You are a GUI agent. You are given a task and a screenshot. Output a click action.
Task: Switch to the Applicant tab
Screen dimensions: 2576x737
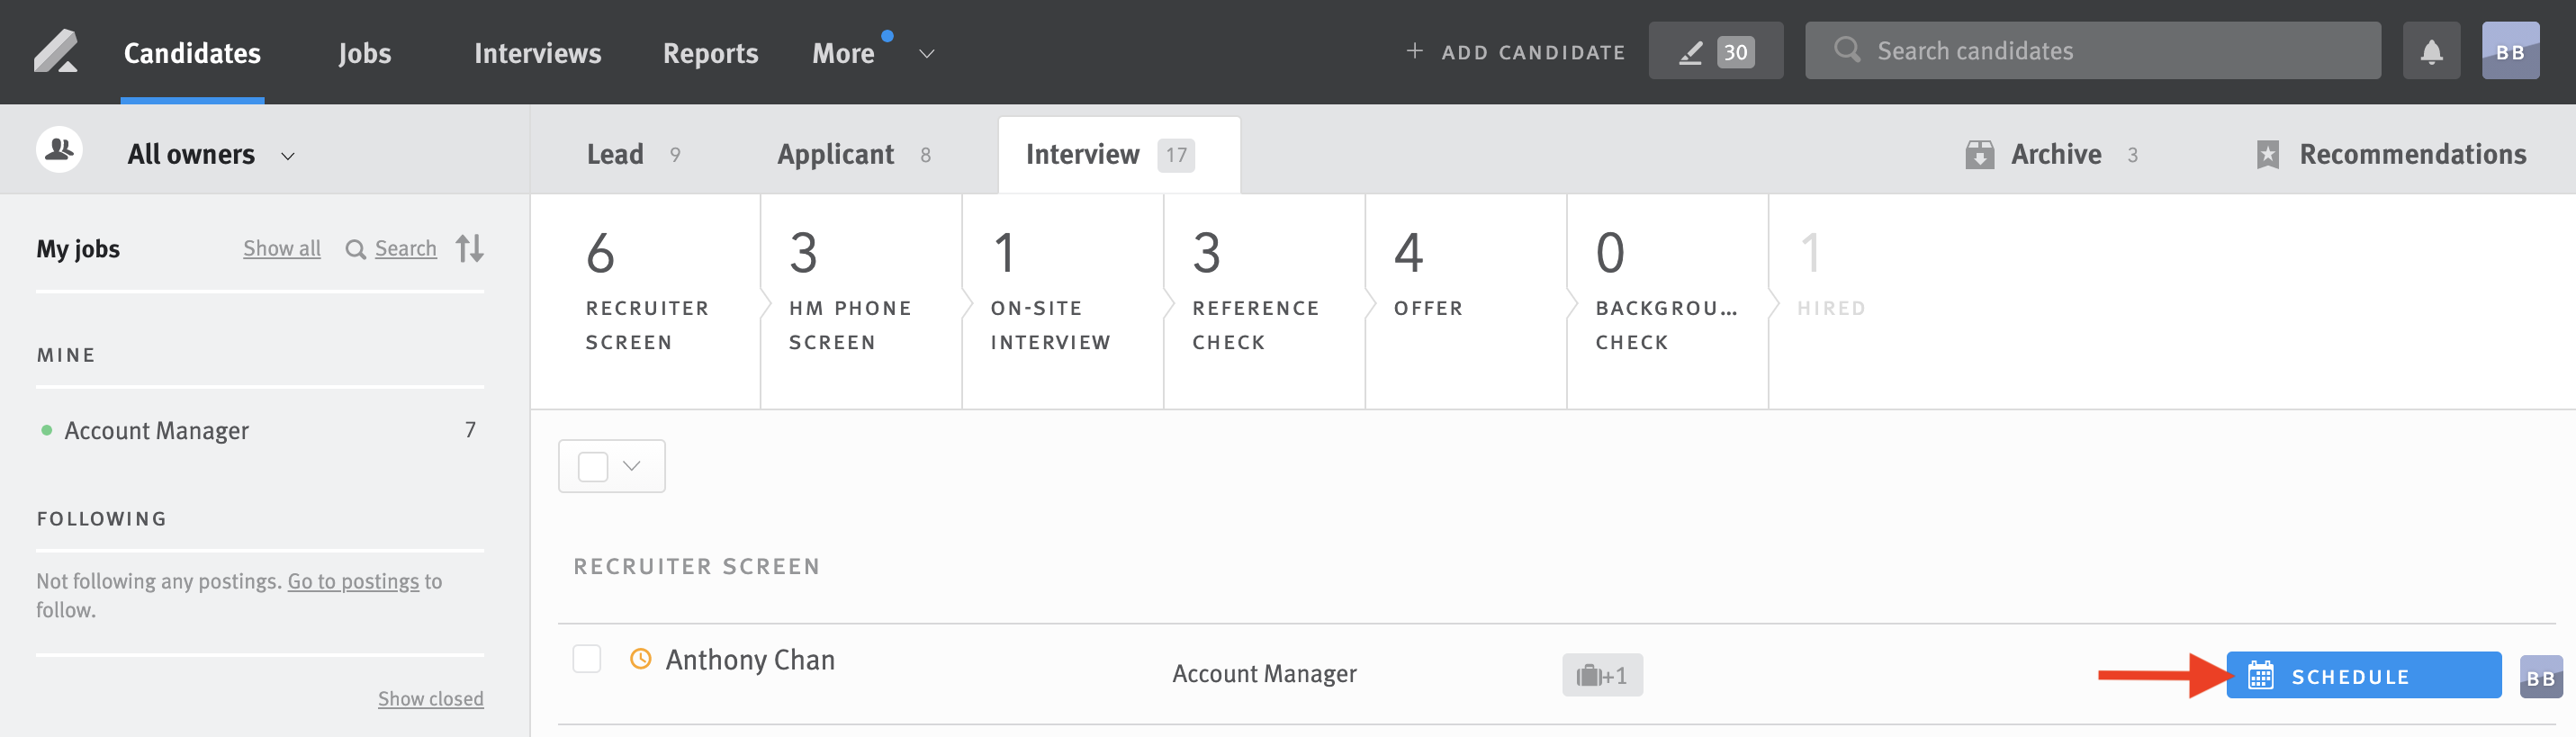pos(853,154)
